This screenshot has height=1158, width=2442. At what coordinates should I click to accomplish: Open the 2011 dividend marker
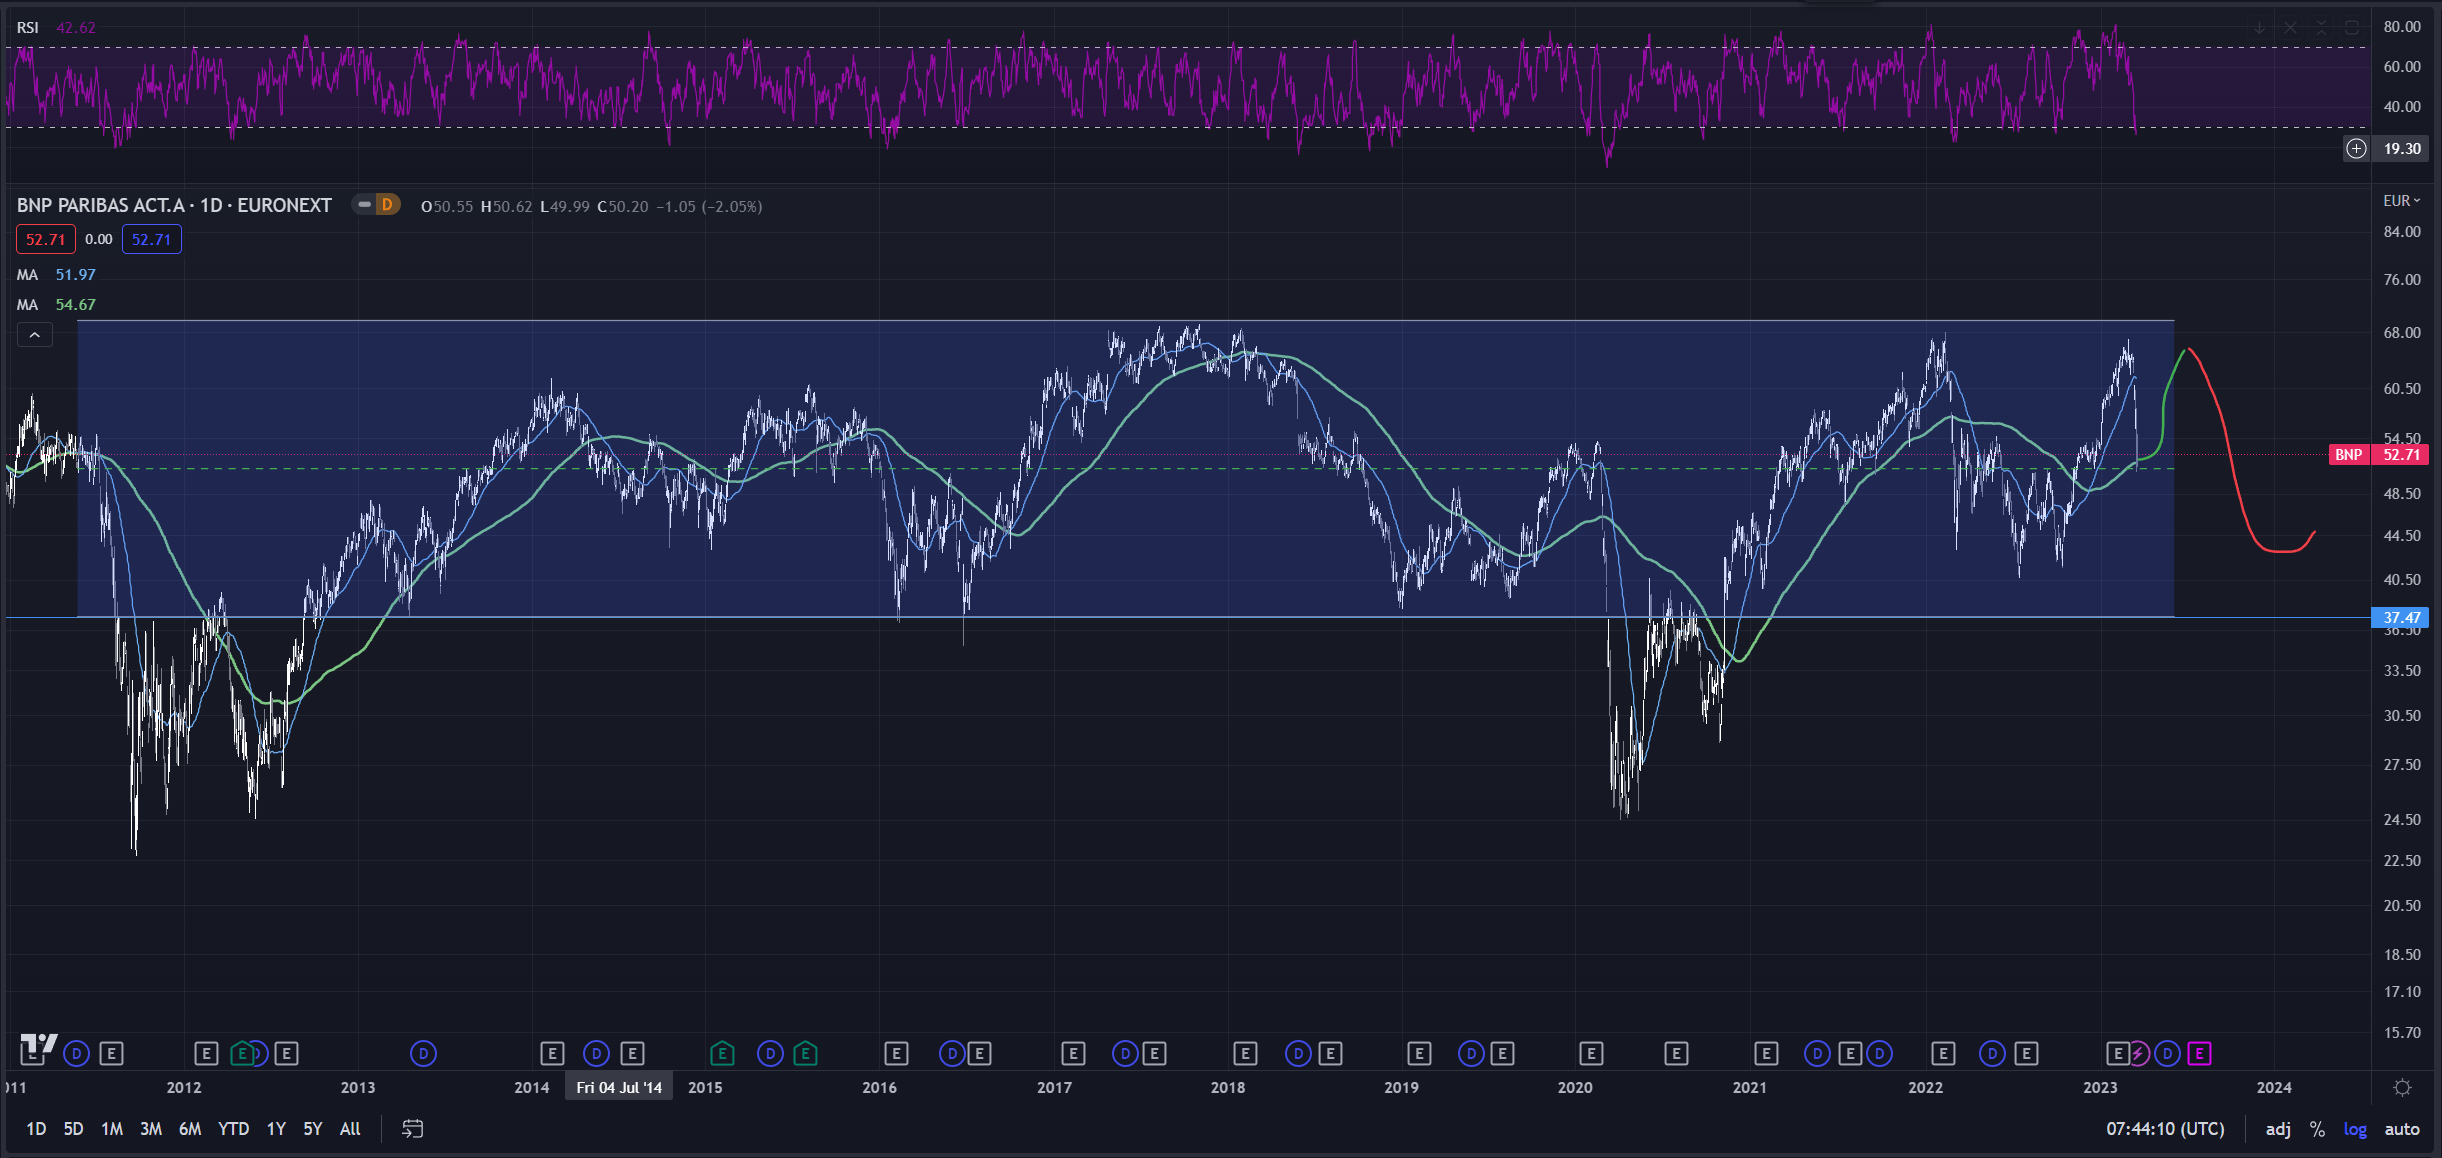click(x=76, y=1053)
